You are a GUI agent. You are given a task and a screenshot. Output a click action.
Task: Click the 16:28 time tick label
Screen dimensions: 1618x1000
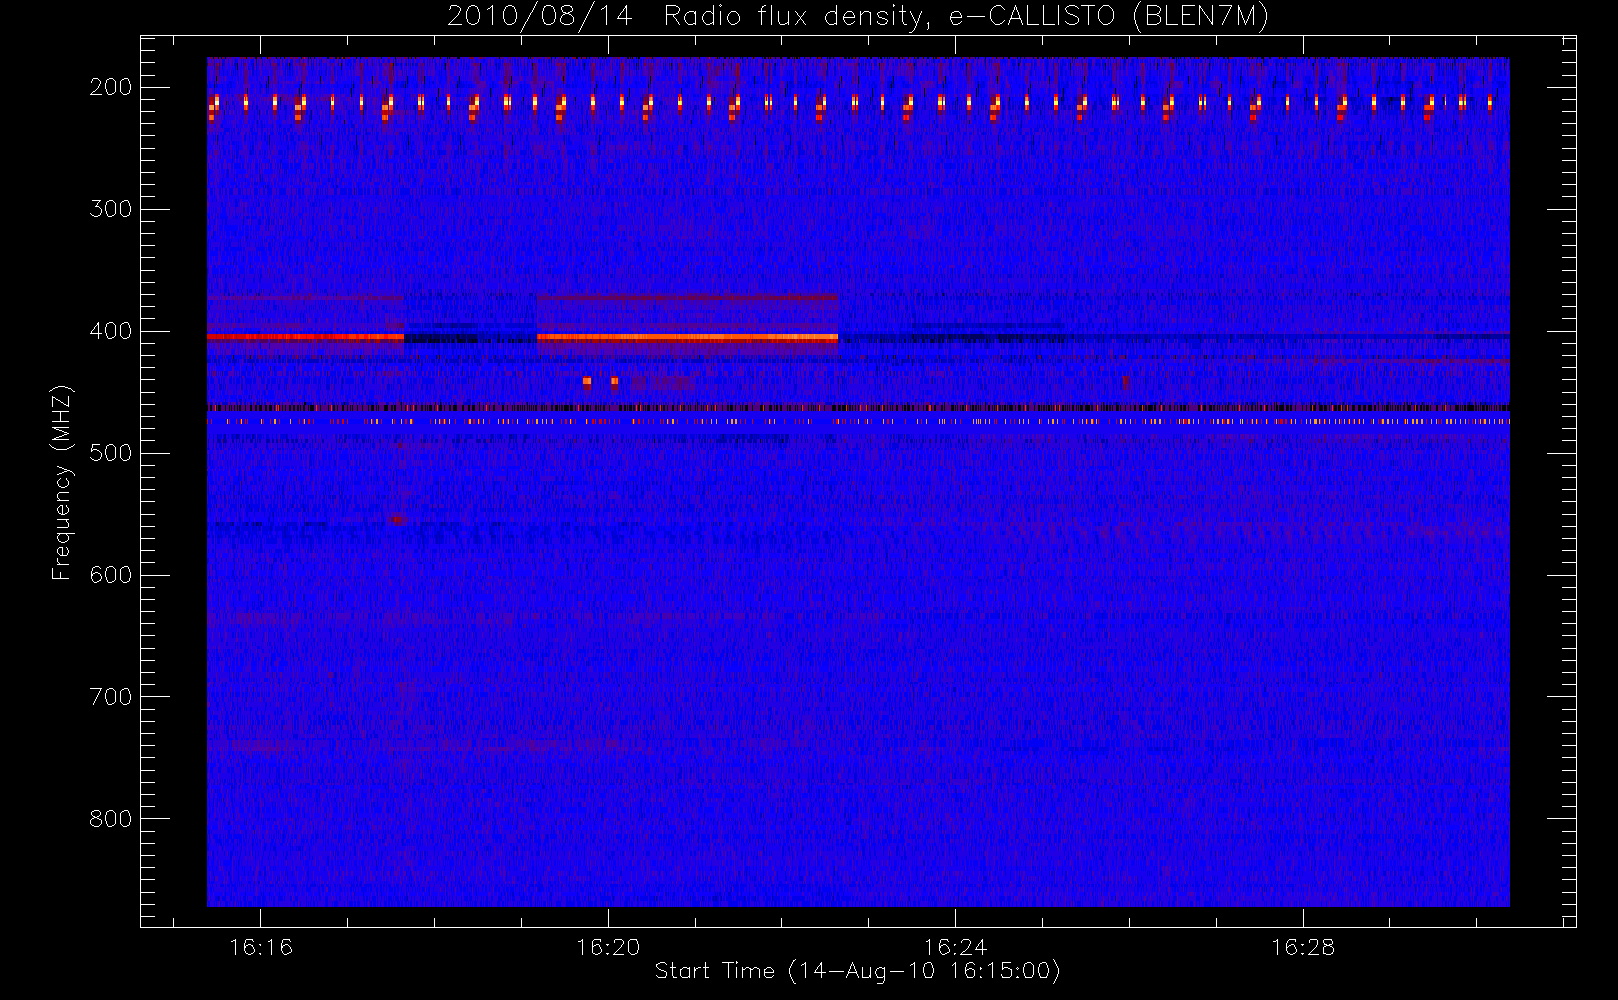pyautogui.click(x=1303, y=947)
